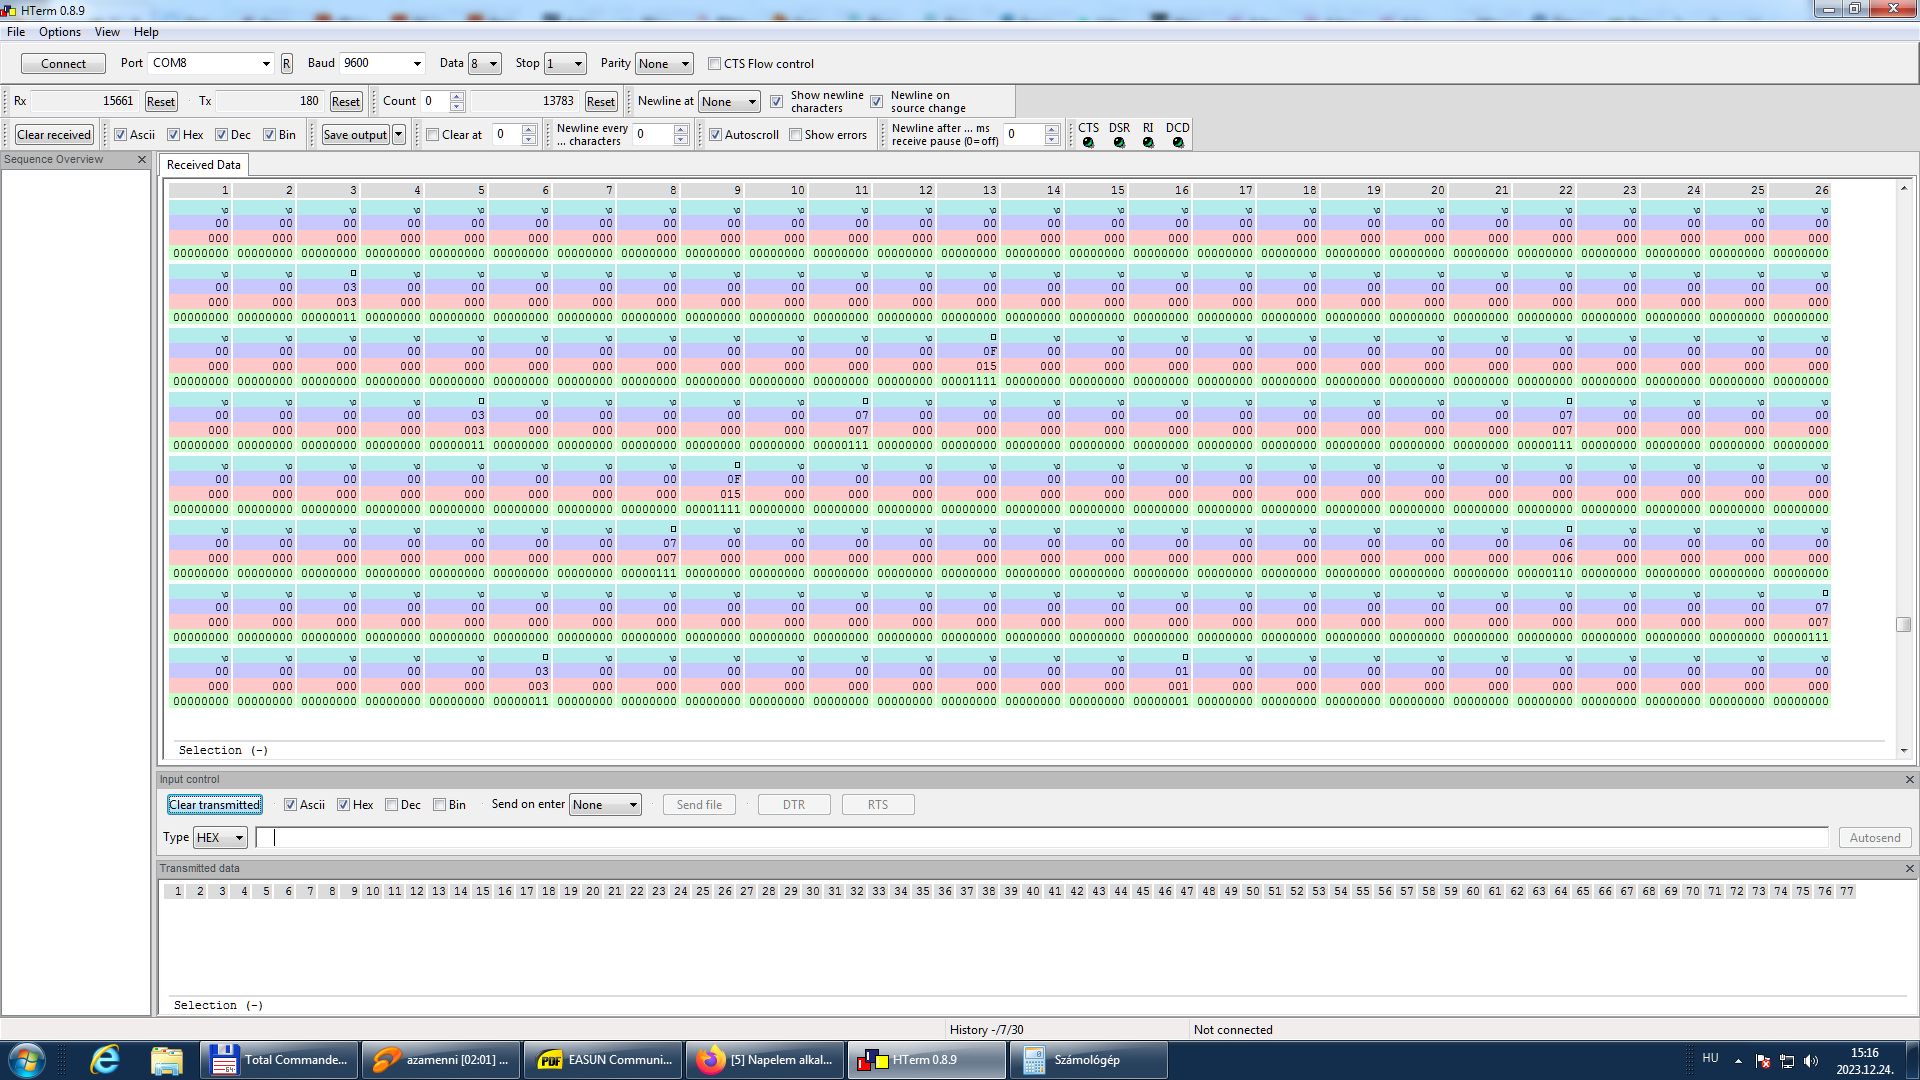The image size is (1920, 1080).
Task: Enable the Show errors checkbox
Action: [796, 135]
